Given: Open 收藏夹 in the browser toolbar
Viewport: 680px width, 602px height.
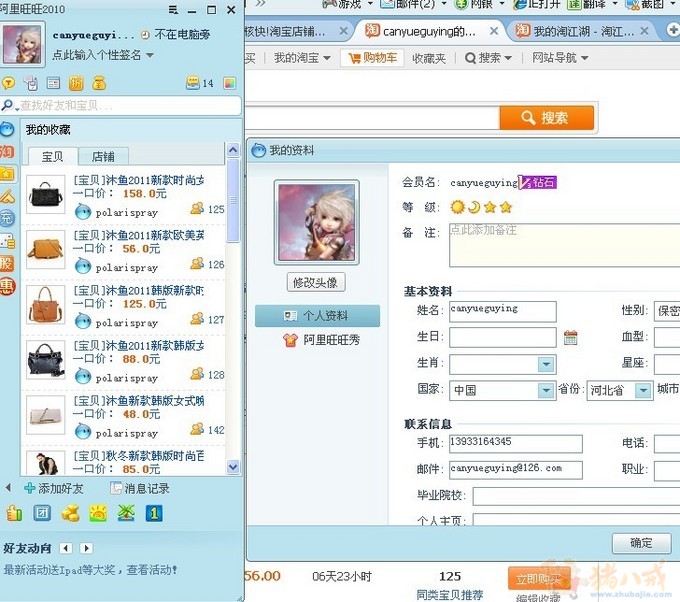Looking at the screenshot, I should tap(429, 58).
